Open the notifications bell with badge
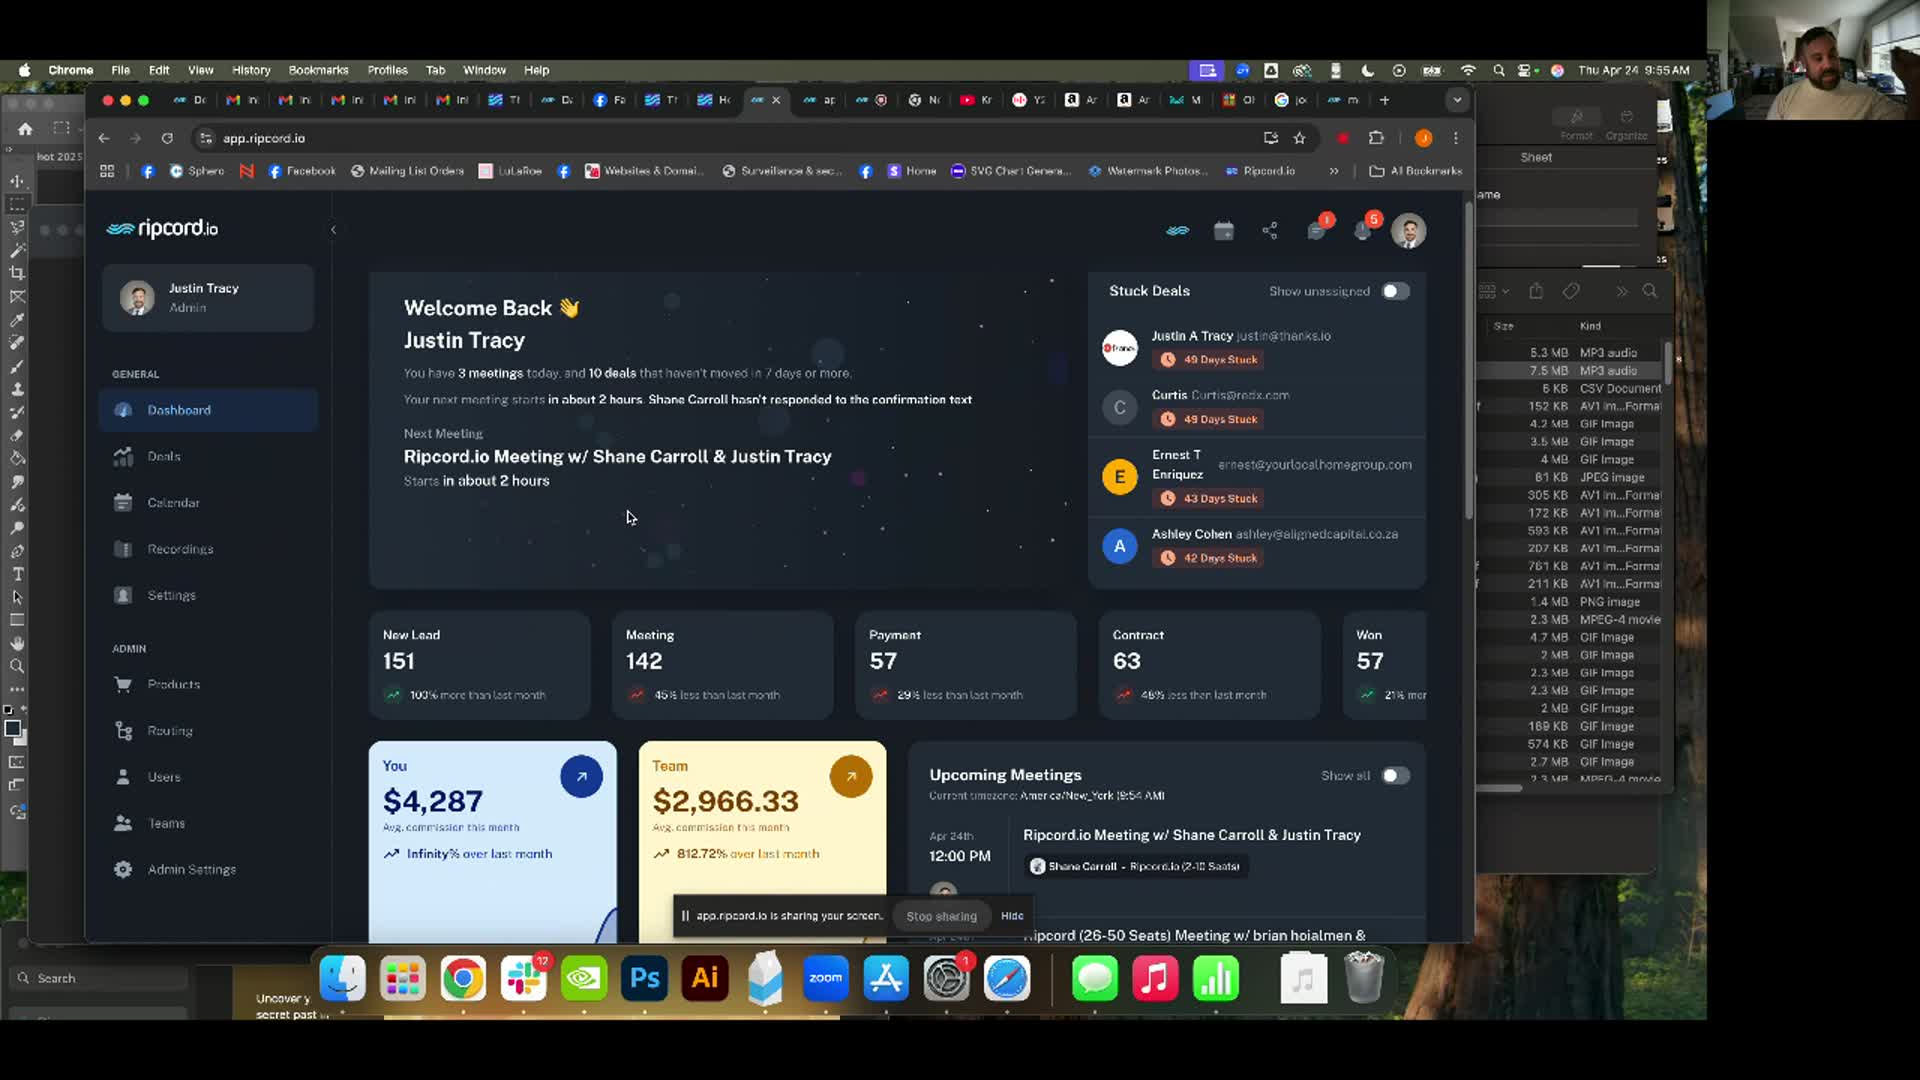1920x1080 pixels. 1363,231
